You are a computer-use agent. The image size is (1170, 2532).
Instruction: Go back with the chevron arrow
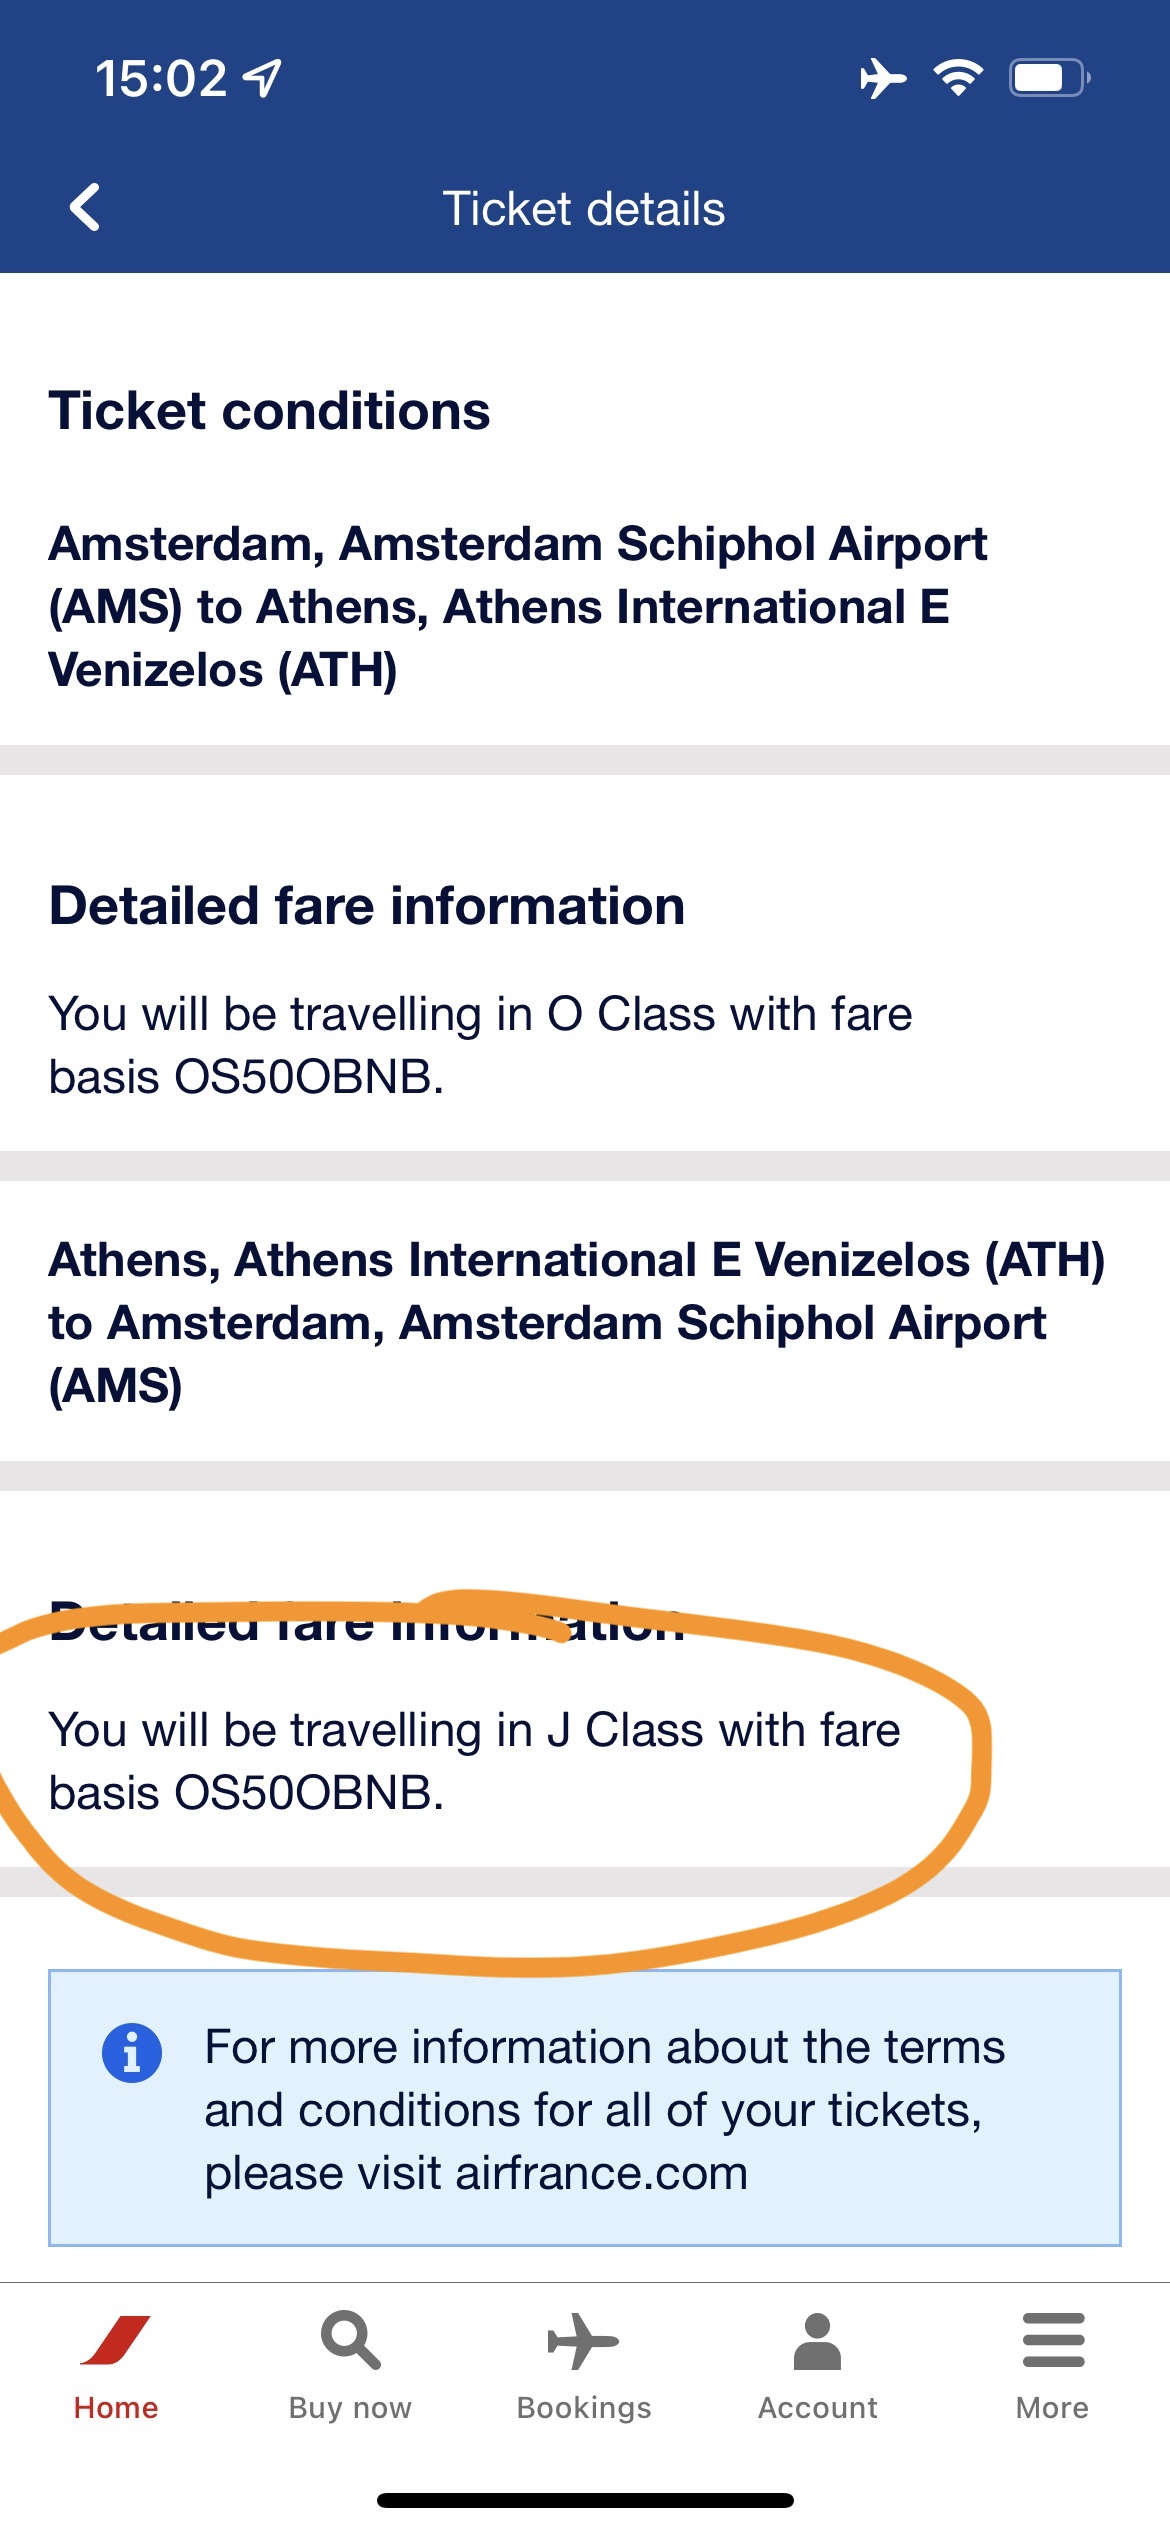(84, 208)
